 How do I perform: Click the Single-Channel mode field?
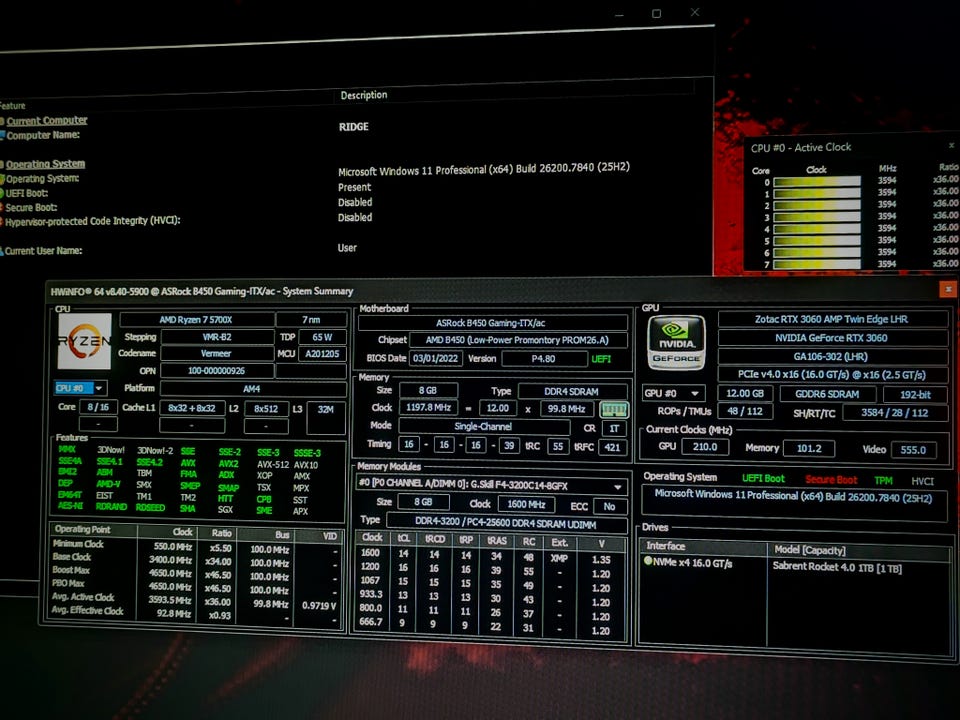coord(483,426)
